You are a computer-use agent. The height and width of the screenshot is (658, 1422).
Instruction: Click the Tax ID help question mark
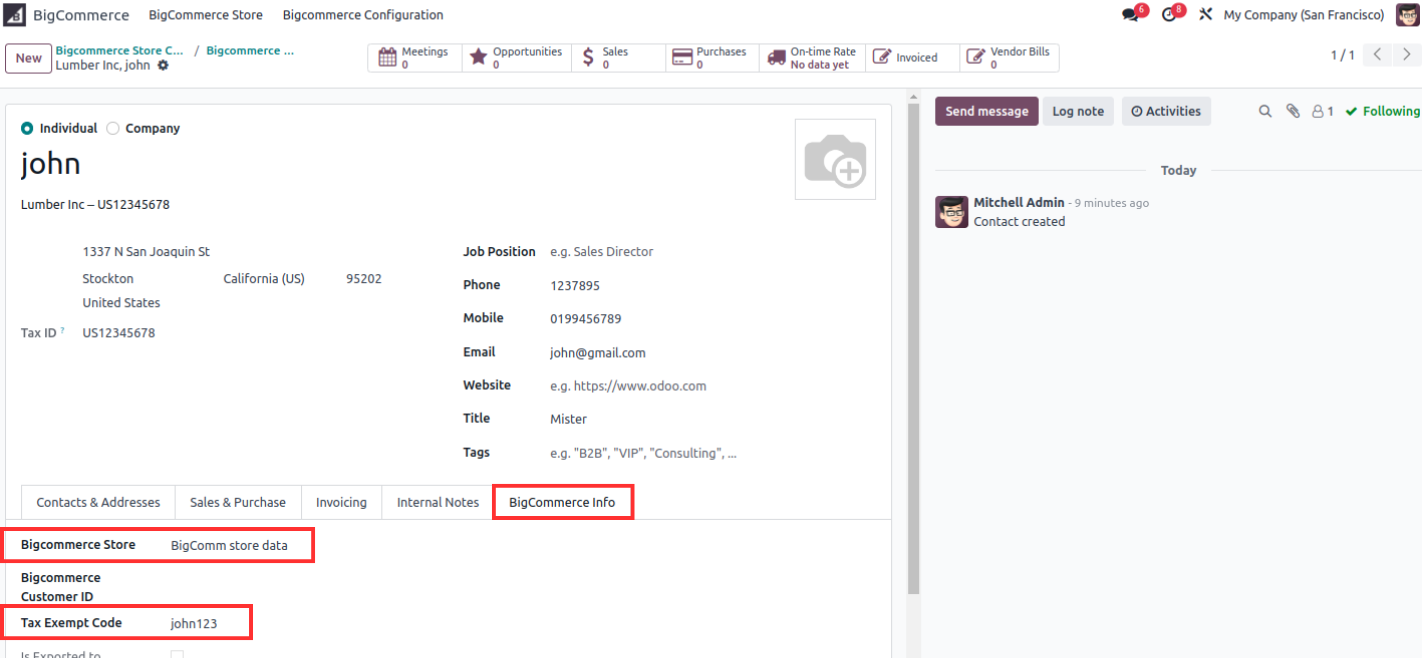[62, 330]
